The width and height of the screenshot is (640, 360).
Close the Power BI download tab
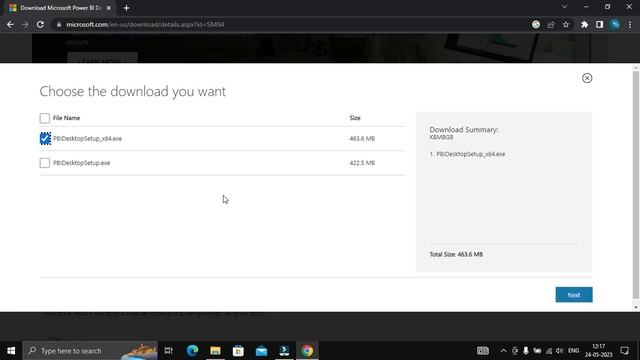[109, 8]
